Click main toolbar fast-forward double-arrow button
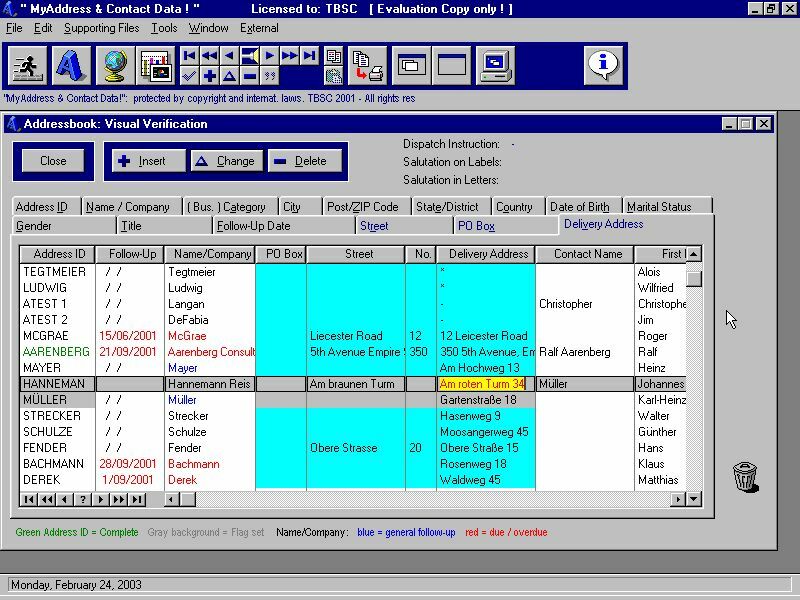The image size is (800, 600). 290,56
